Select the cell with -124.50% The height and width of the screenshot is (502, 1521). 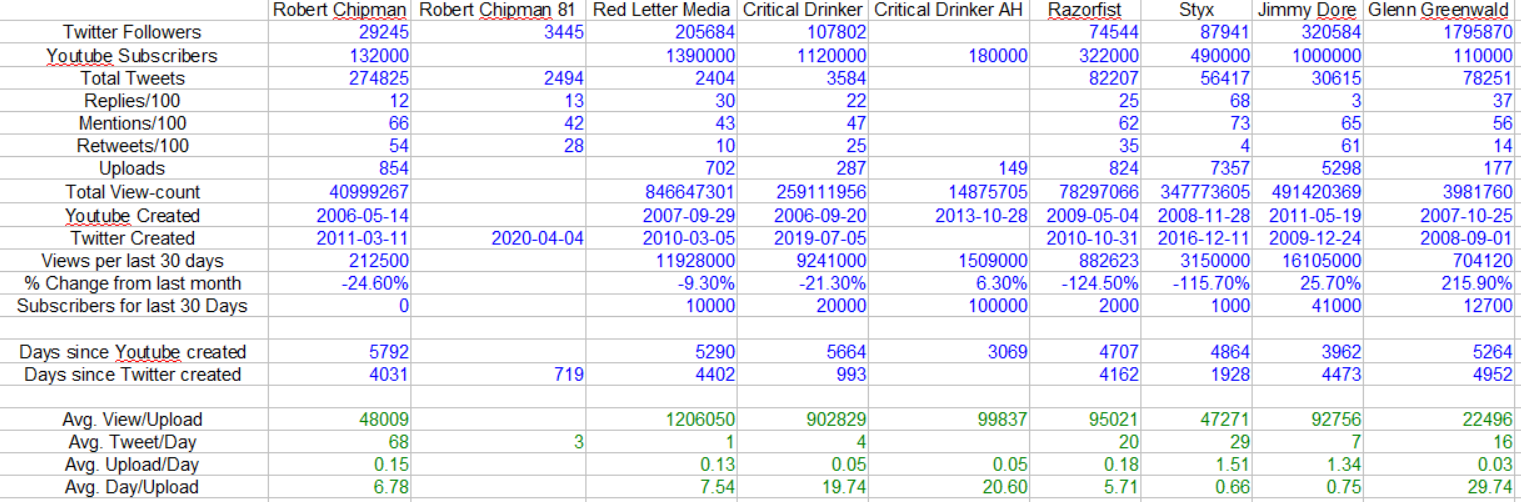(x=1086, y=283)
